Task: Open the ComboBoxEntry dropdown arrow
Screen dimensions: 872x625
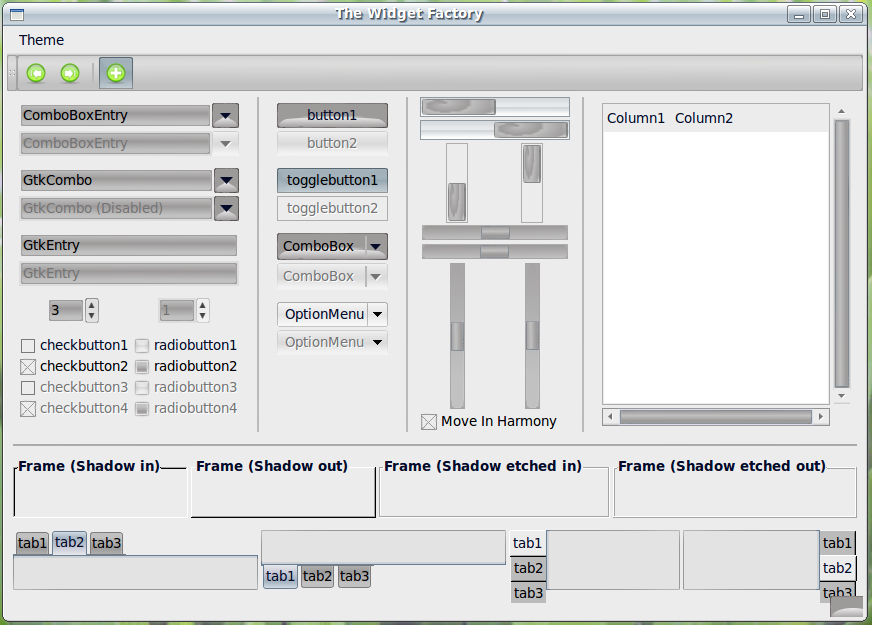Action: point(225,116)
